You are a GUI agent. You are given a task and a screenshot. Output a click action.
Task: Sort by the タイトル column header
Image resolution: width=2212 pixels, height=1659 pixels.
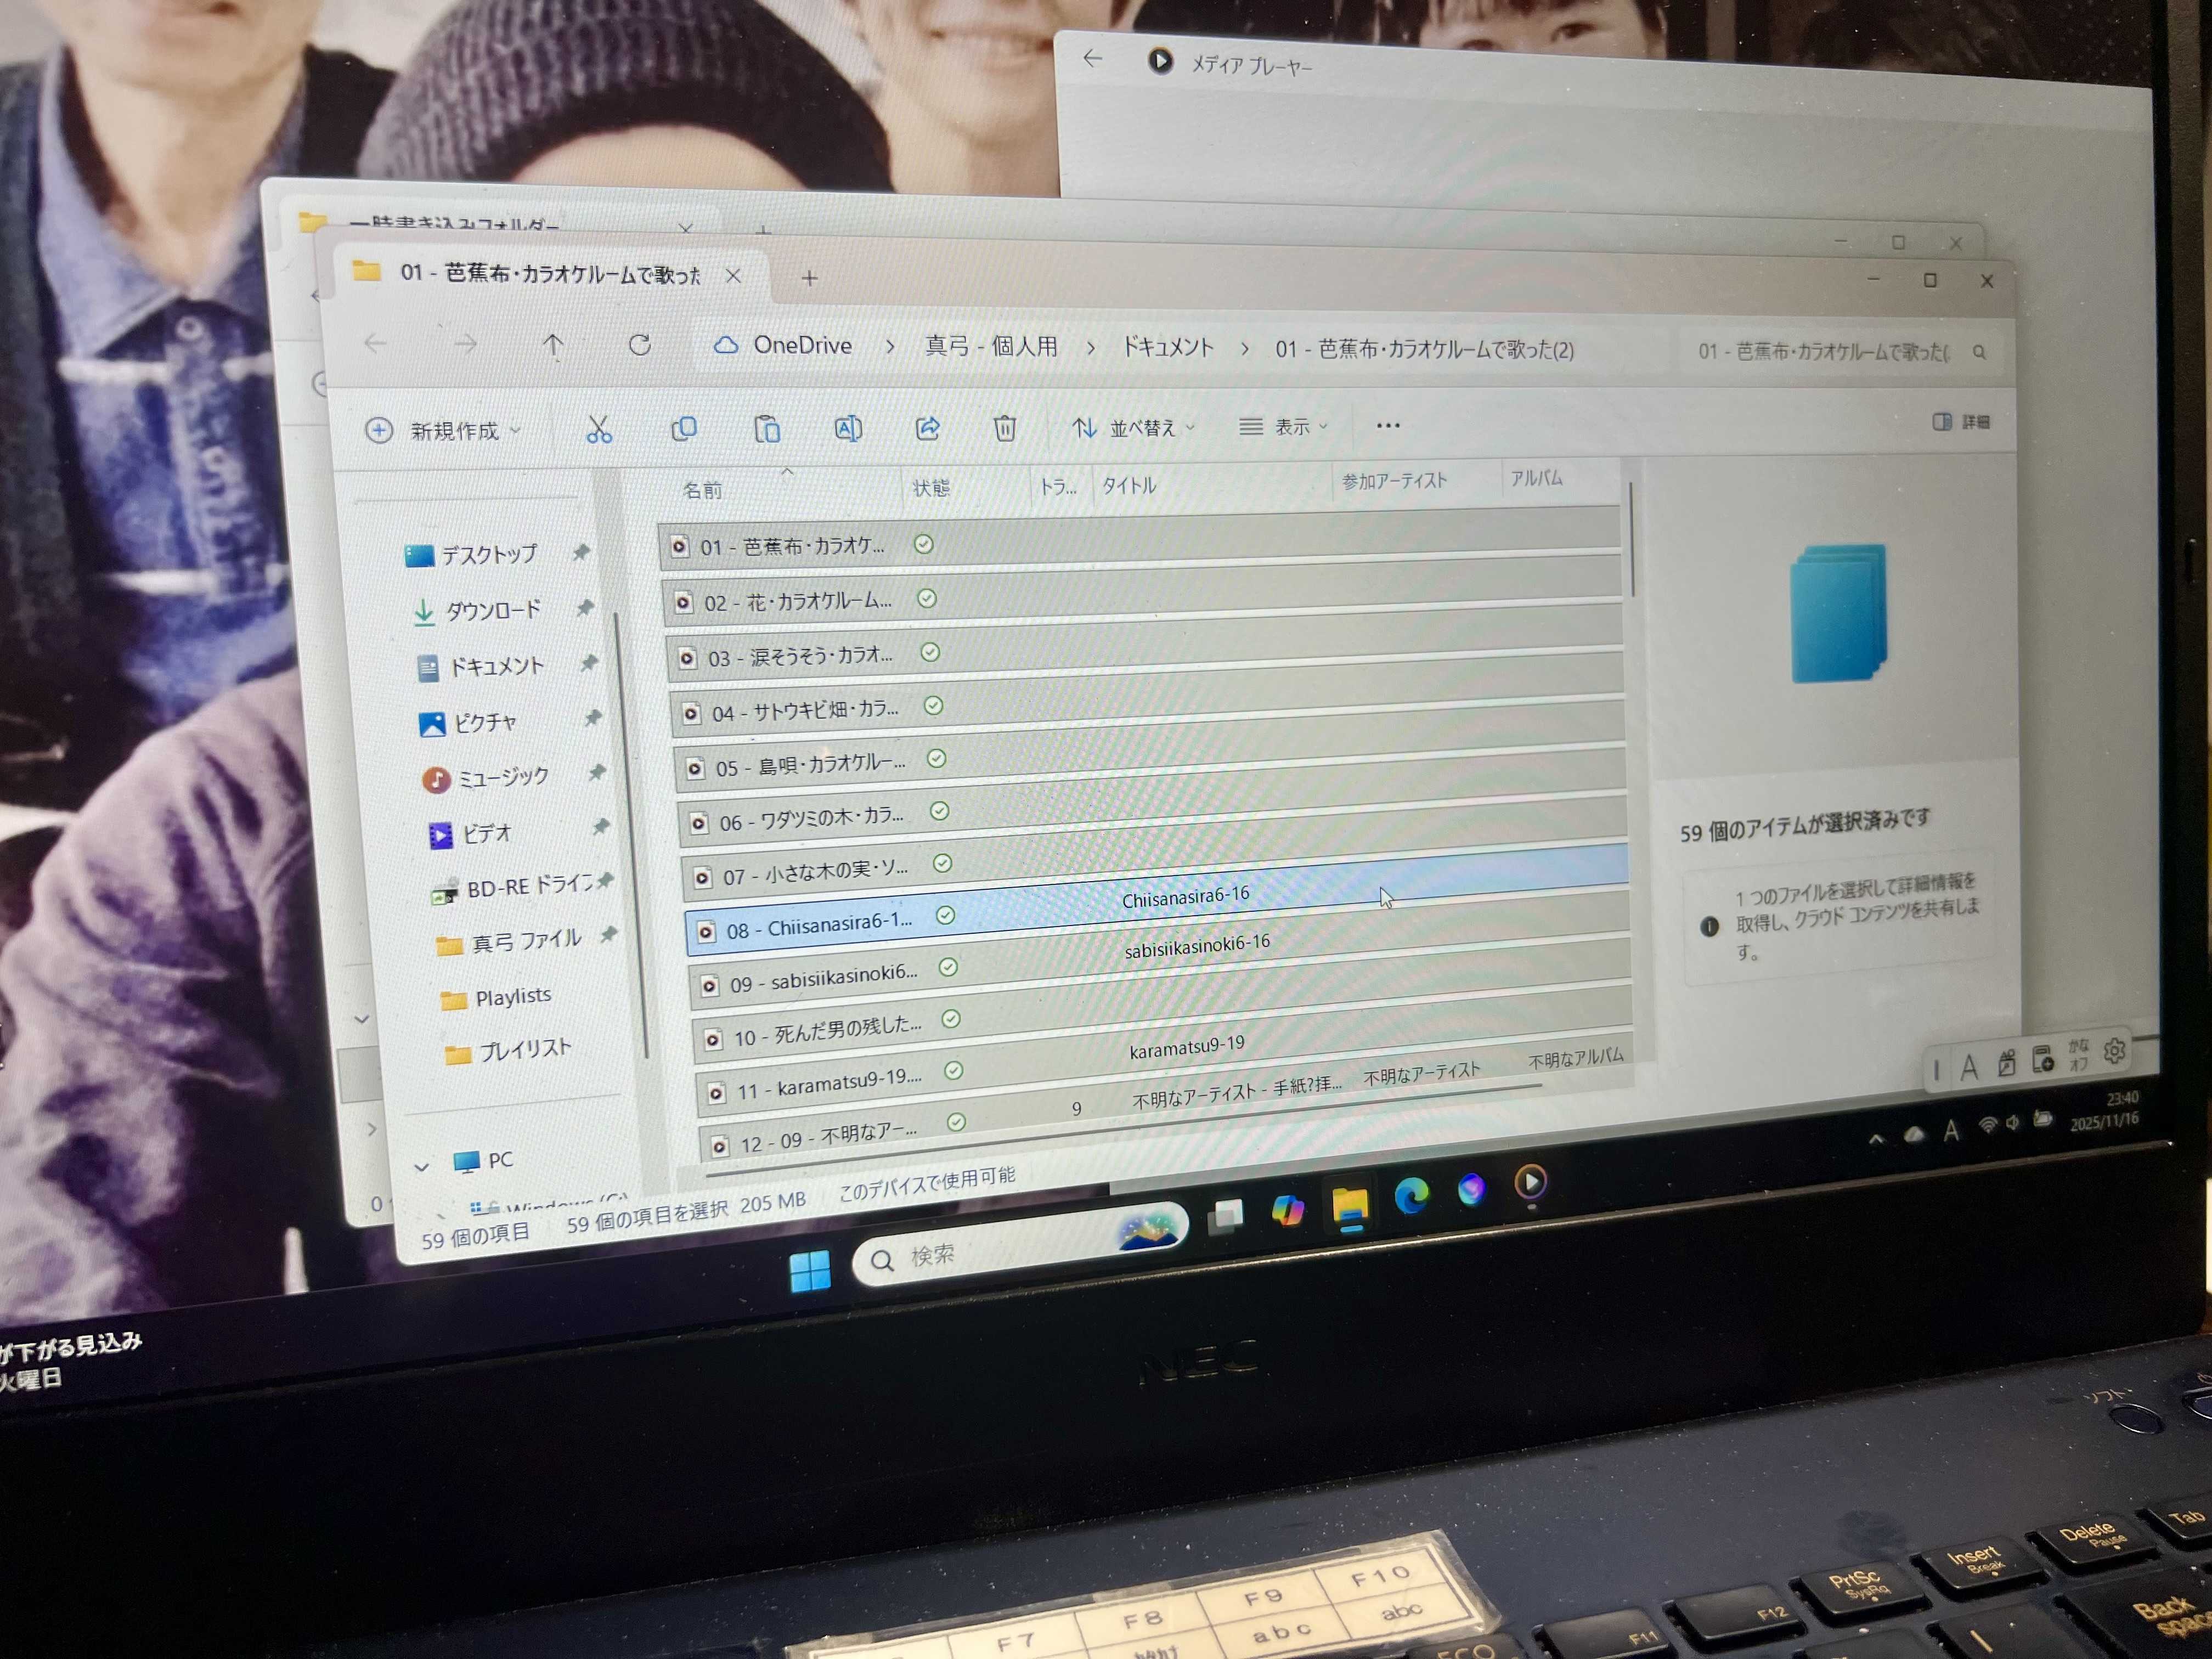click(1130, 486)
